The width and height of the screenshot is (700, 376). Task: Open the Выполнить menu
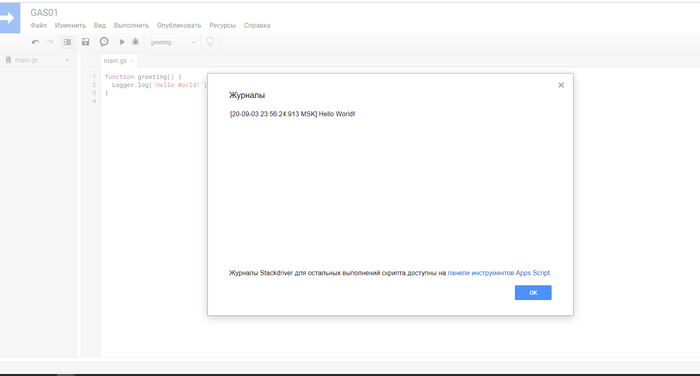point(131,25)
